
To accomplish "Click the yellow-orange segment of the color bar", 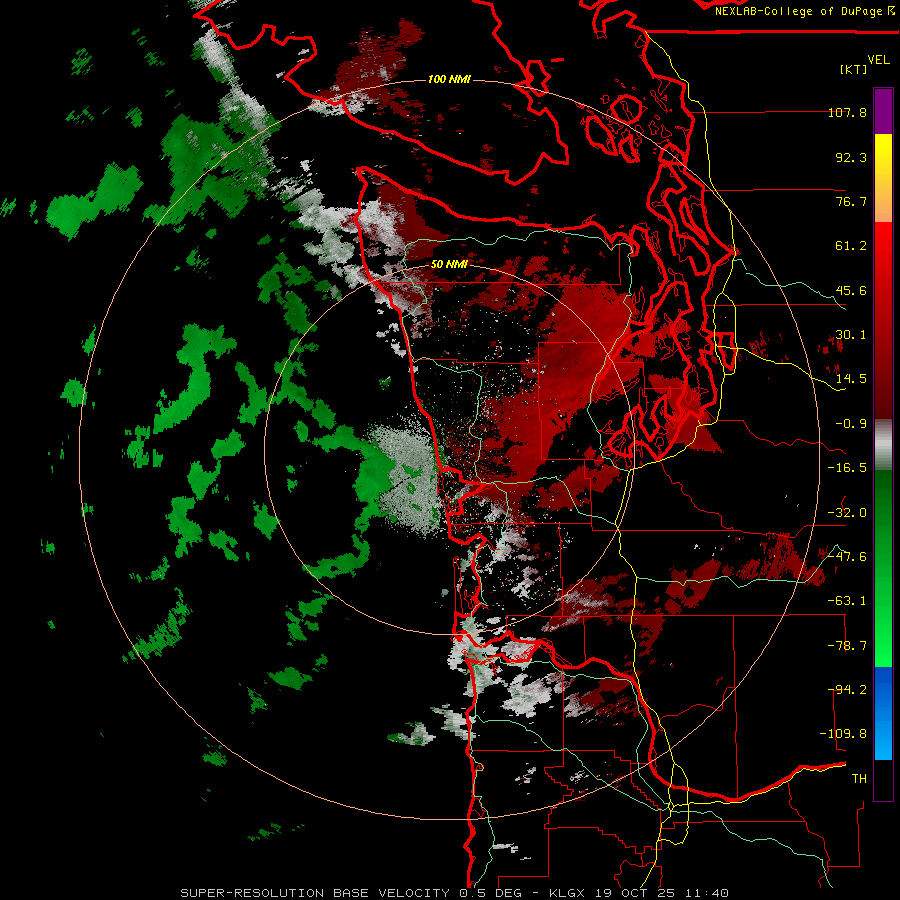I will point(883,178).
